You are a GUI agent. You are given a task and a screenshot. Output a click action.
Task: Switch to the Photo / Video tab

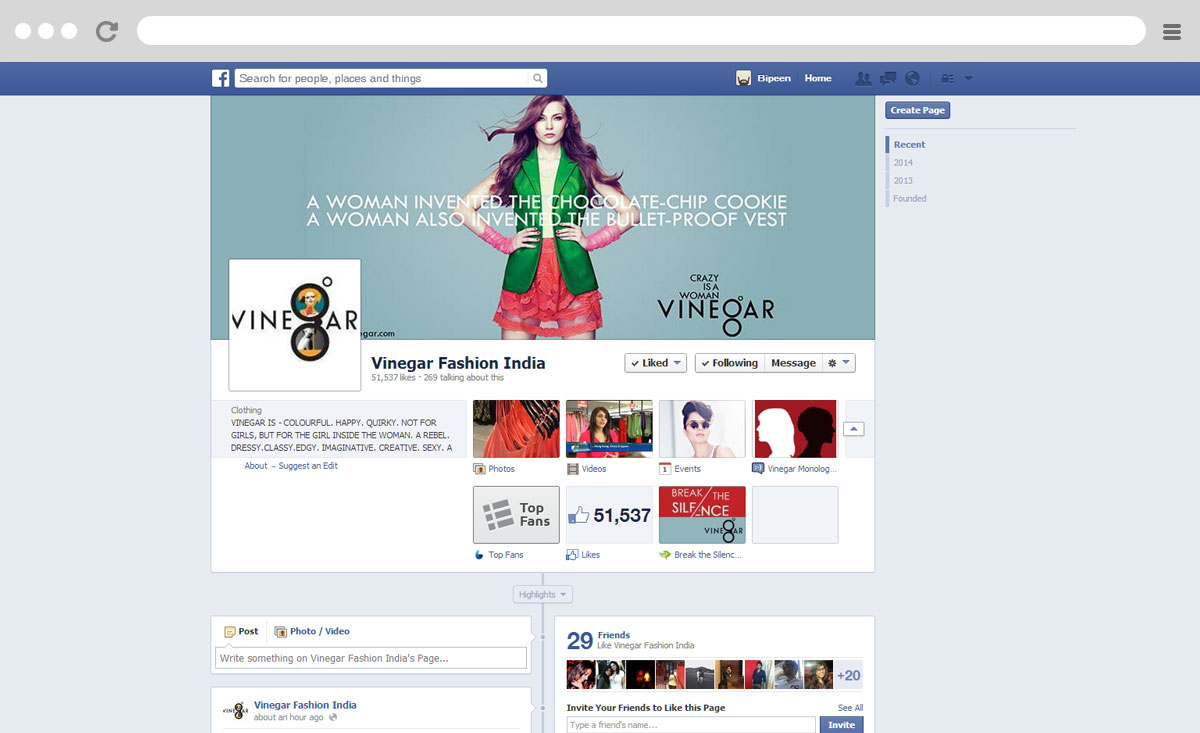(x=312, y=631)
